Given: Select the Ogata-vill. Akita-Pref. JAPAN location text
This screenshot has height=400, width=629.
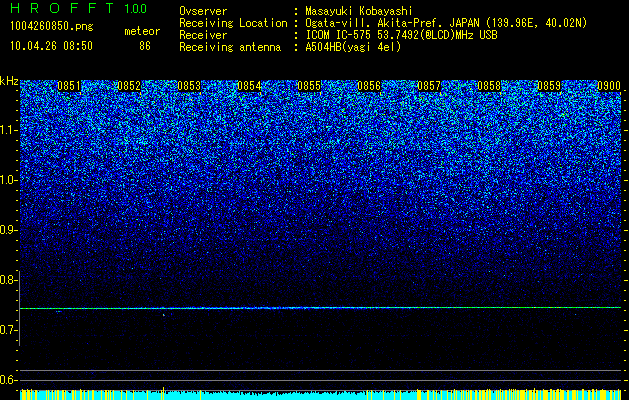Looking at the screenshot, I should (446, 23).
